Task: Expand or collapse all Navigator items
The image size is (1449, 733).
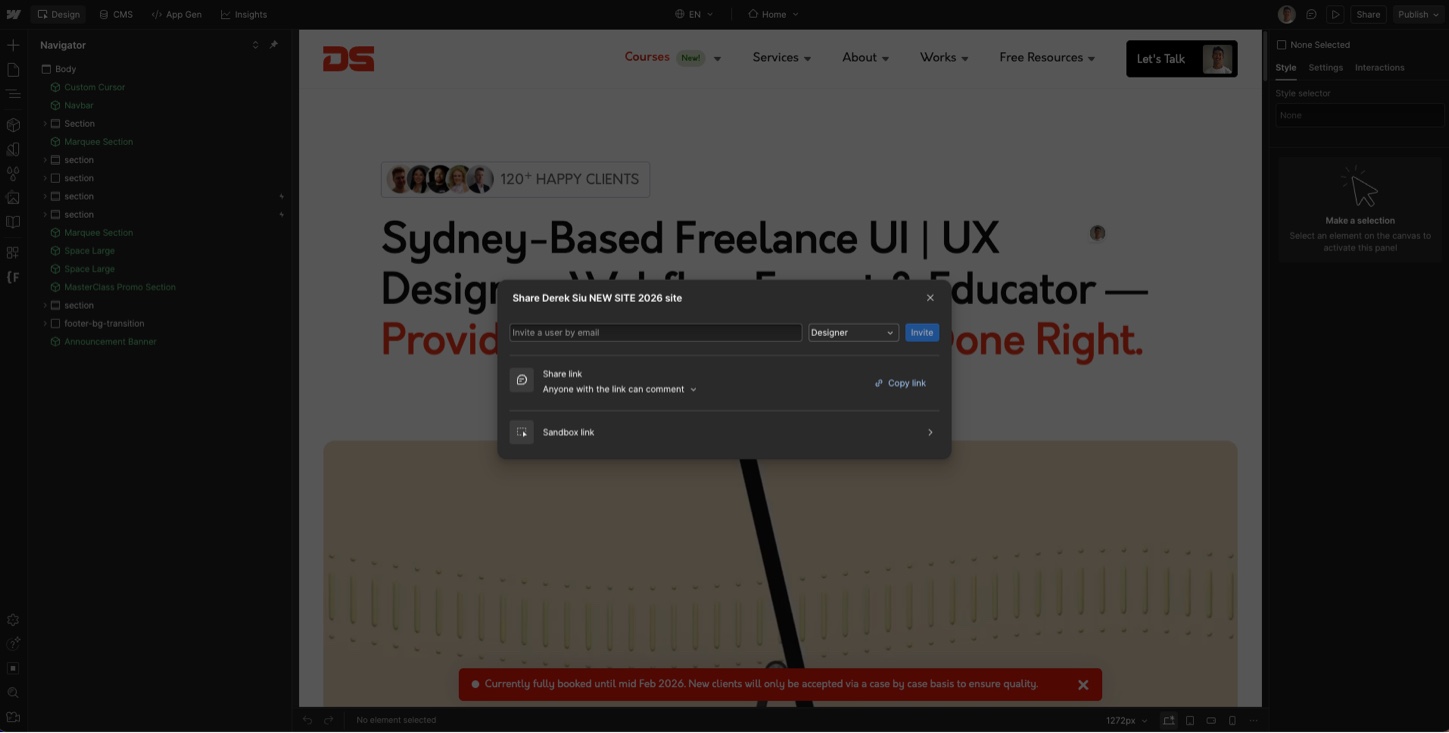Action: (x=255, y=45)
